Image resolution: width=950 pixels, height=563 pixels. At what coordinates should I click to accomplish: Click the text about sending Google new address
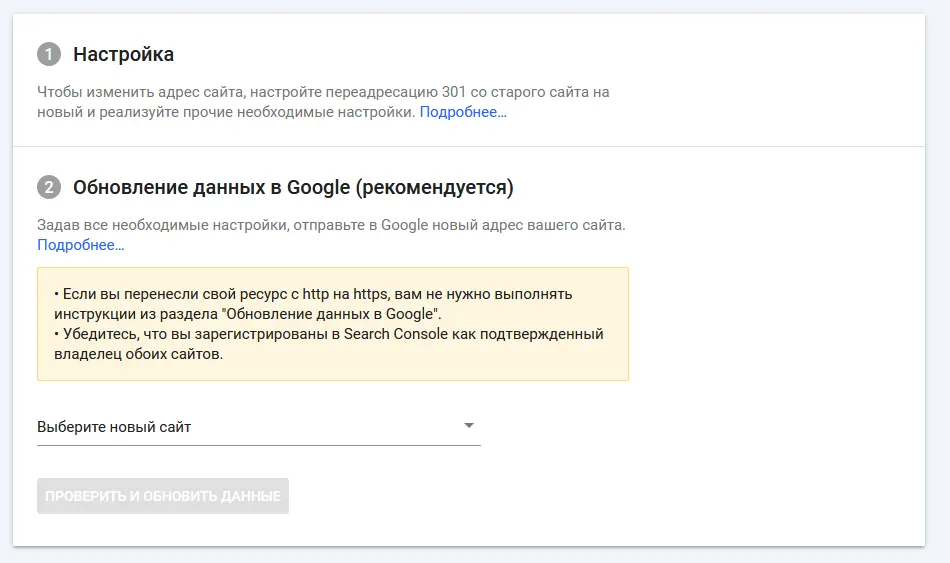click(x=331, y=225)
